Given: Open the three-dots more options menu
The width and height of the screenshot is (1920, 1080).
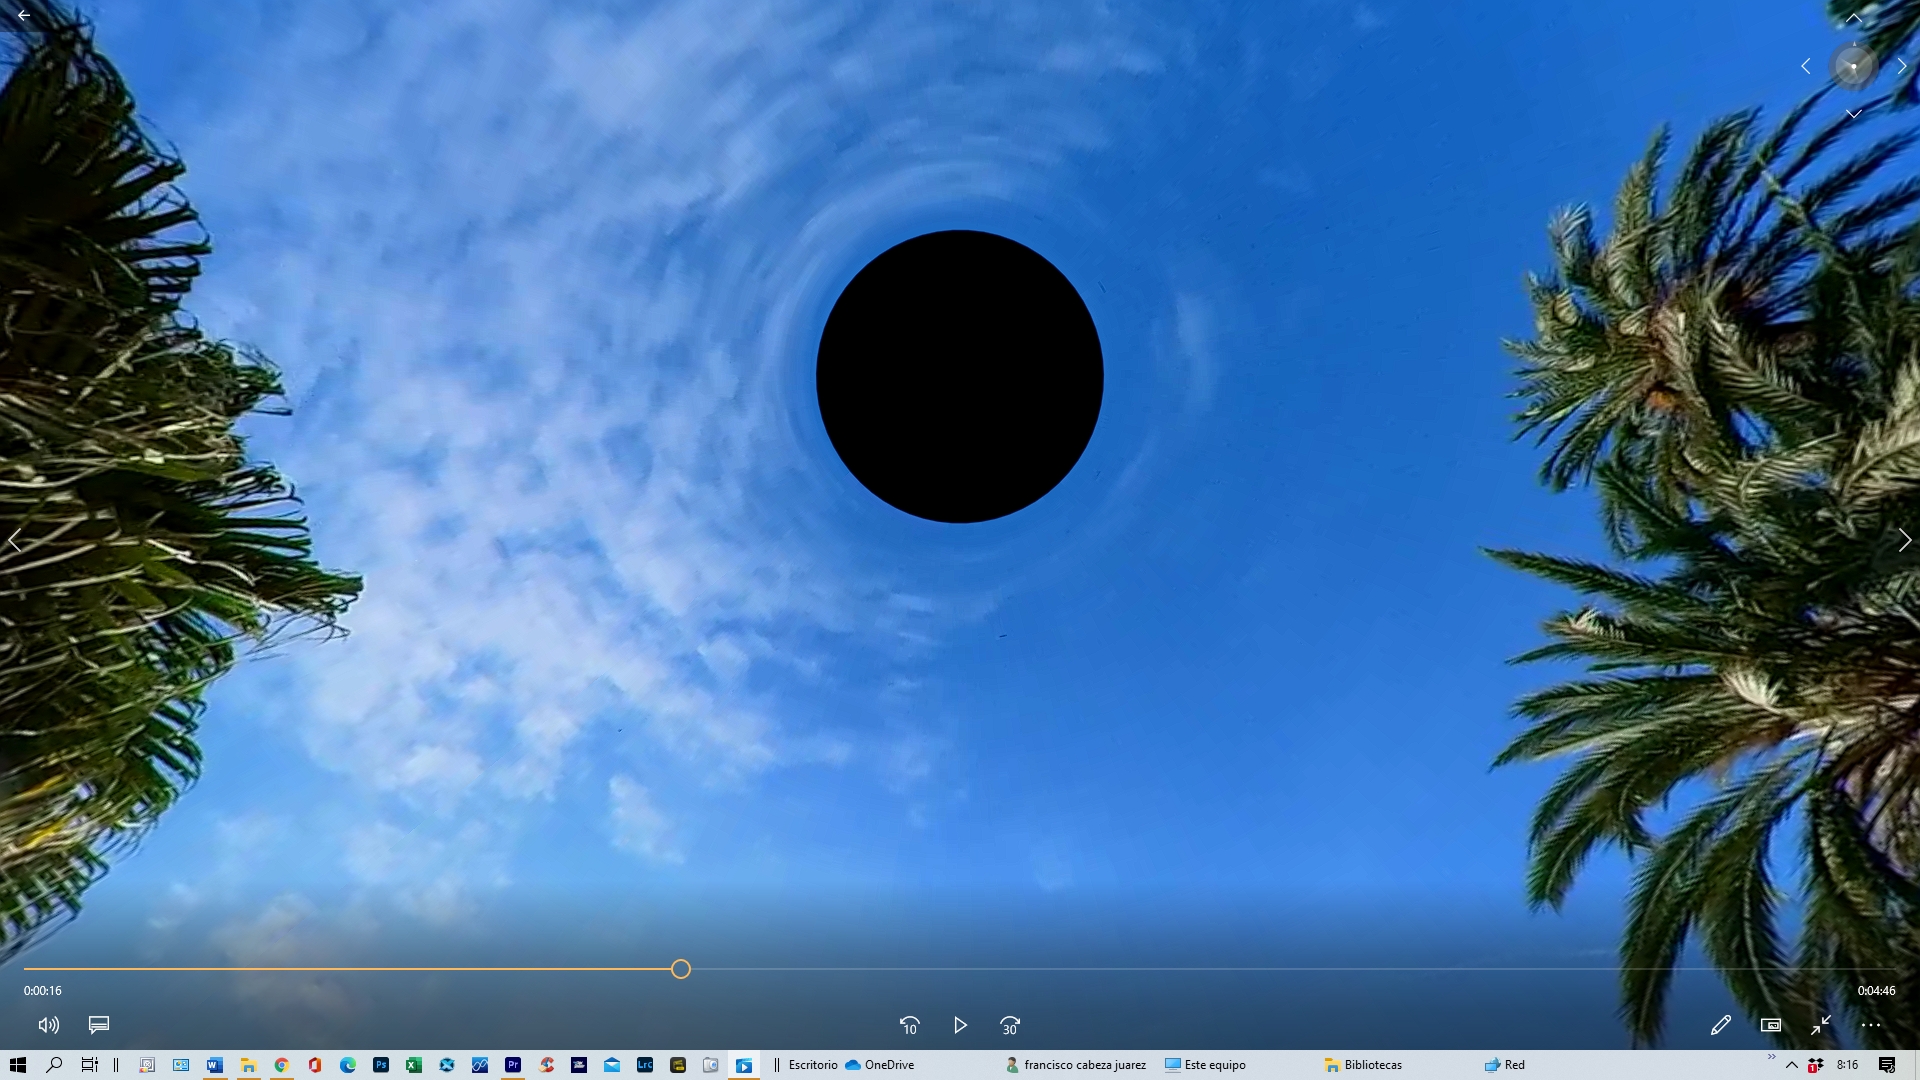Looking at the screenshot, I should (1870, 1025).
